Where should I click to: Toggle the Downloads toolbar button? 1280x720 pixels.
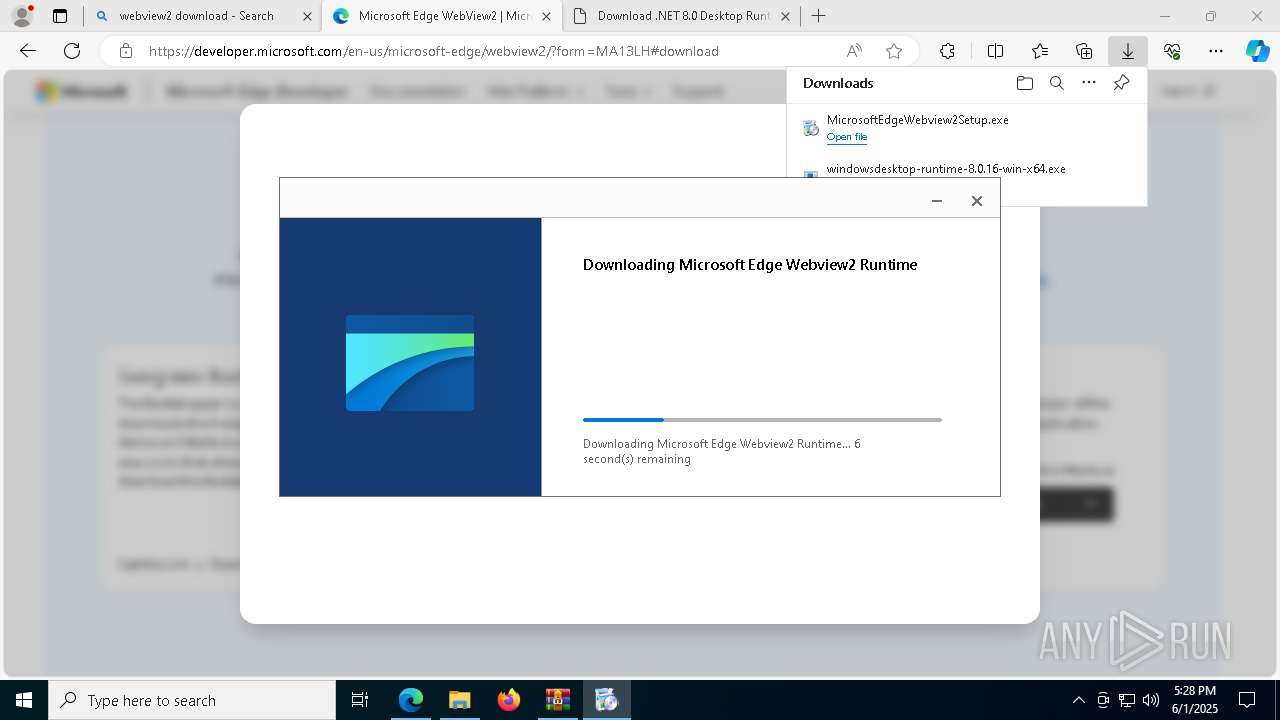click(x=1128, y=51)
